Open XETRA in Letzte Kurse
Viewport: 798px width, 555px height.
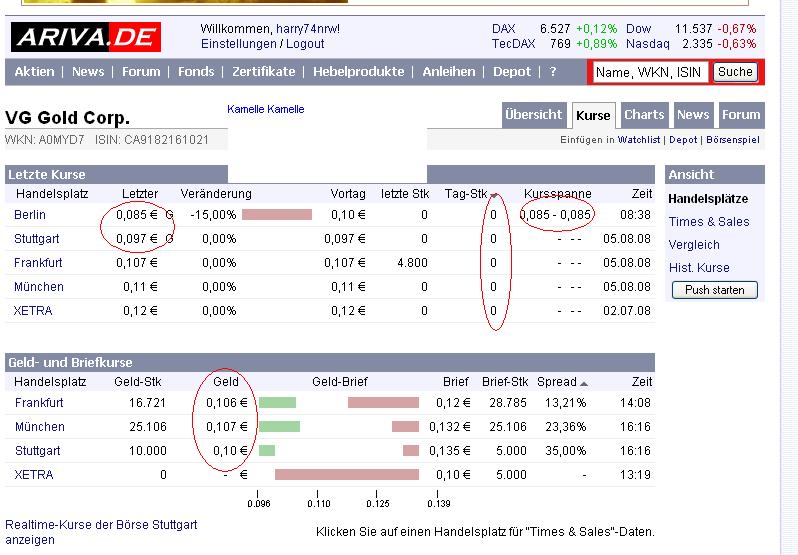coord(33,310)
